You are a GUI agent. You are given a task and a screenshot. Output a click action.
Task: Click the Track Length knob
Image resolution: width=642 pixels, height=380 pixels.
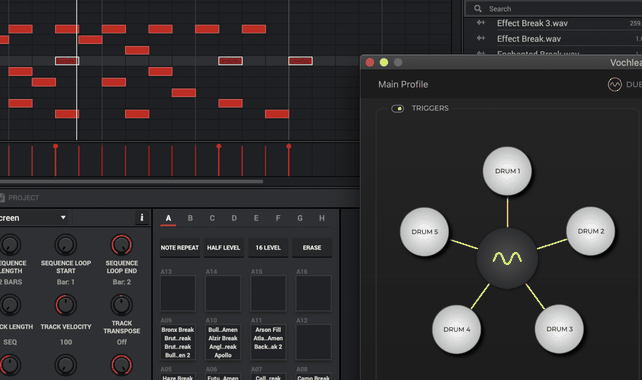pyautogui.click(x=10, y=305)
